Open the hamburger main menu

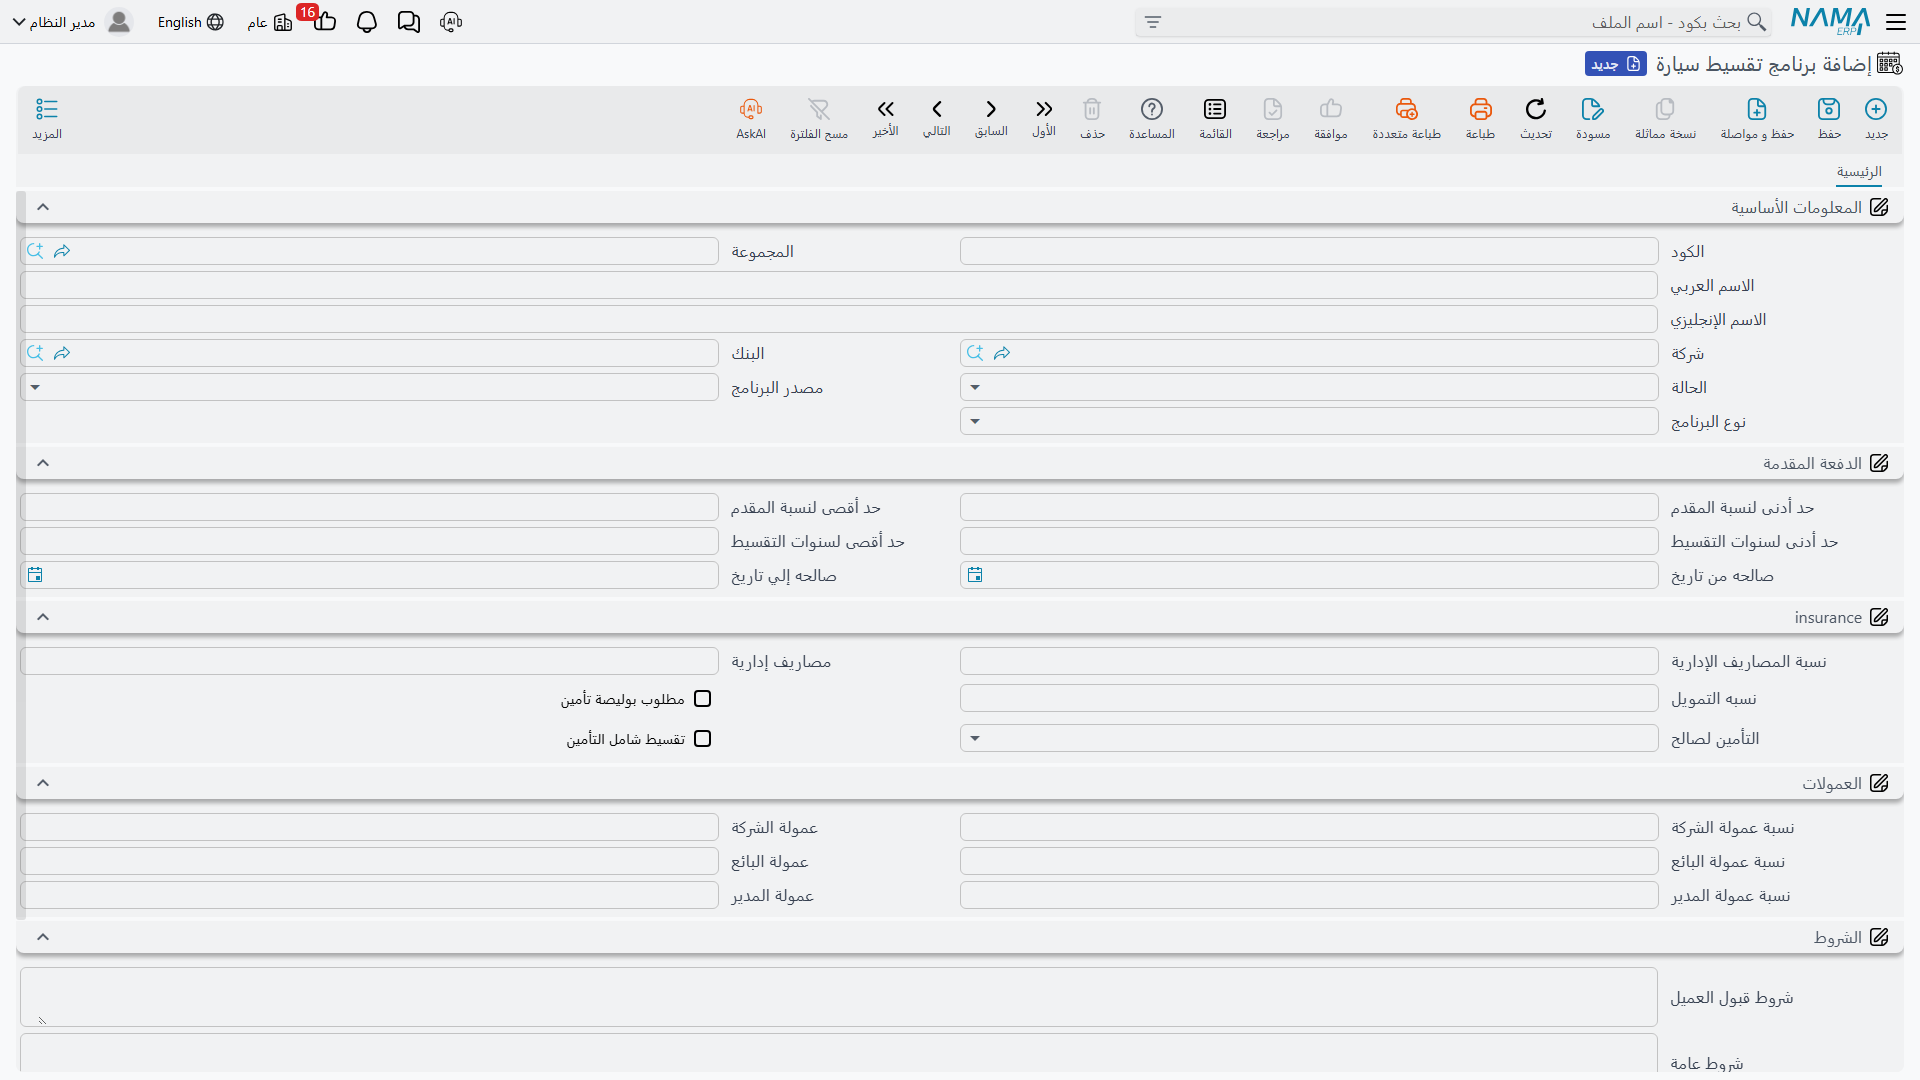tap(1896, 21)
